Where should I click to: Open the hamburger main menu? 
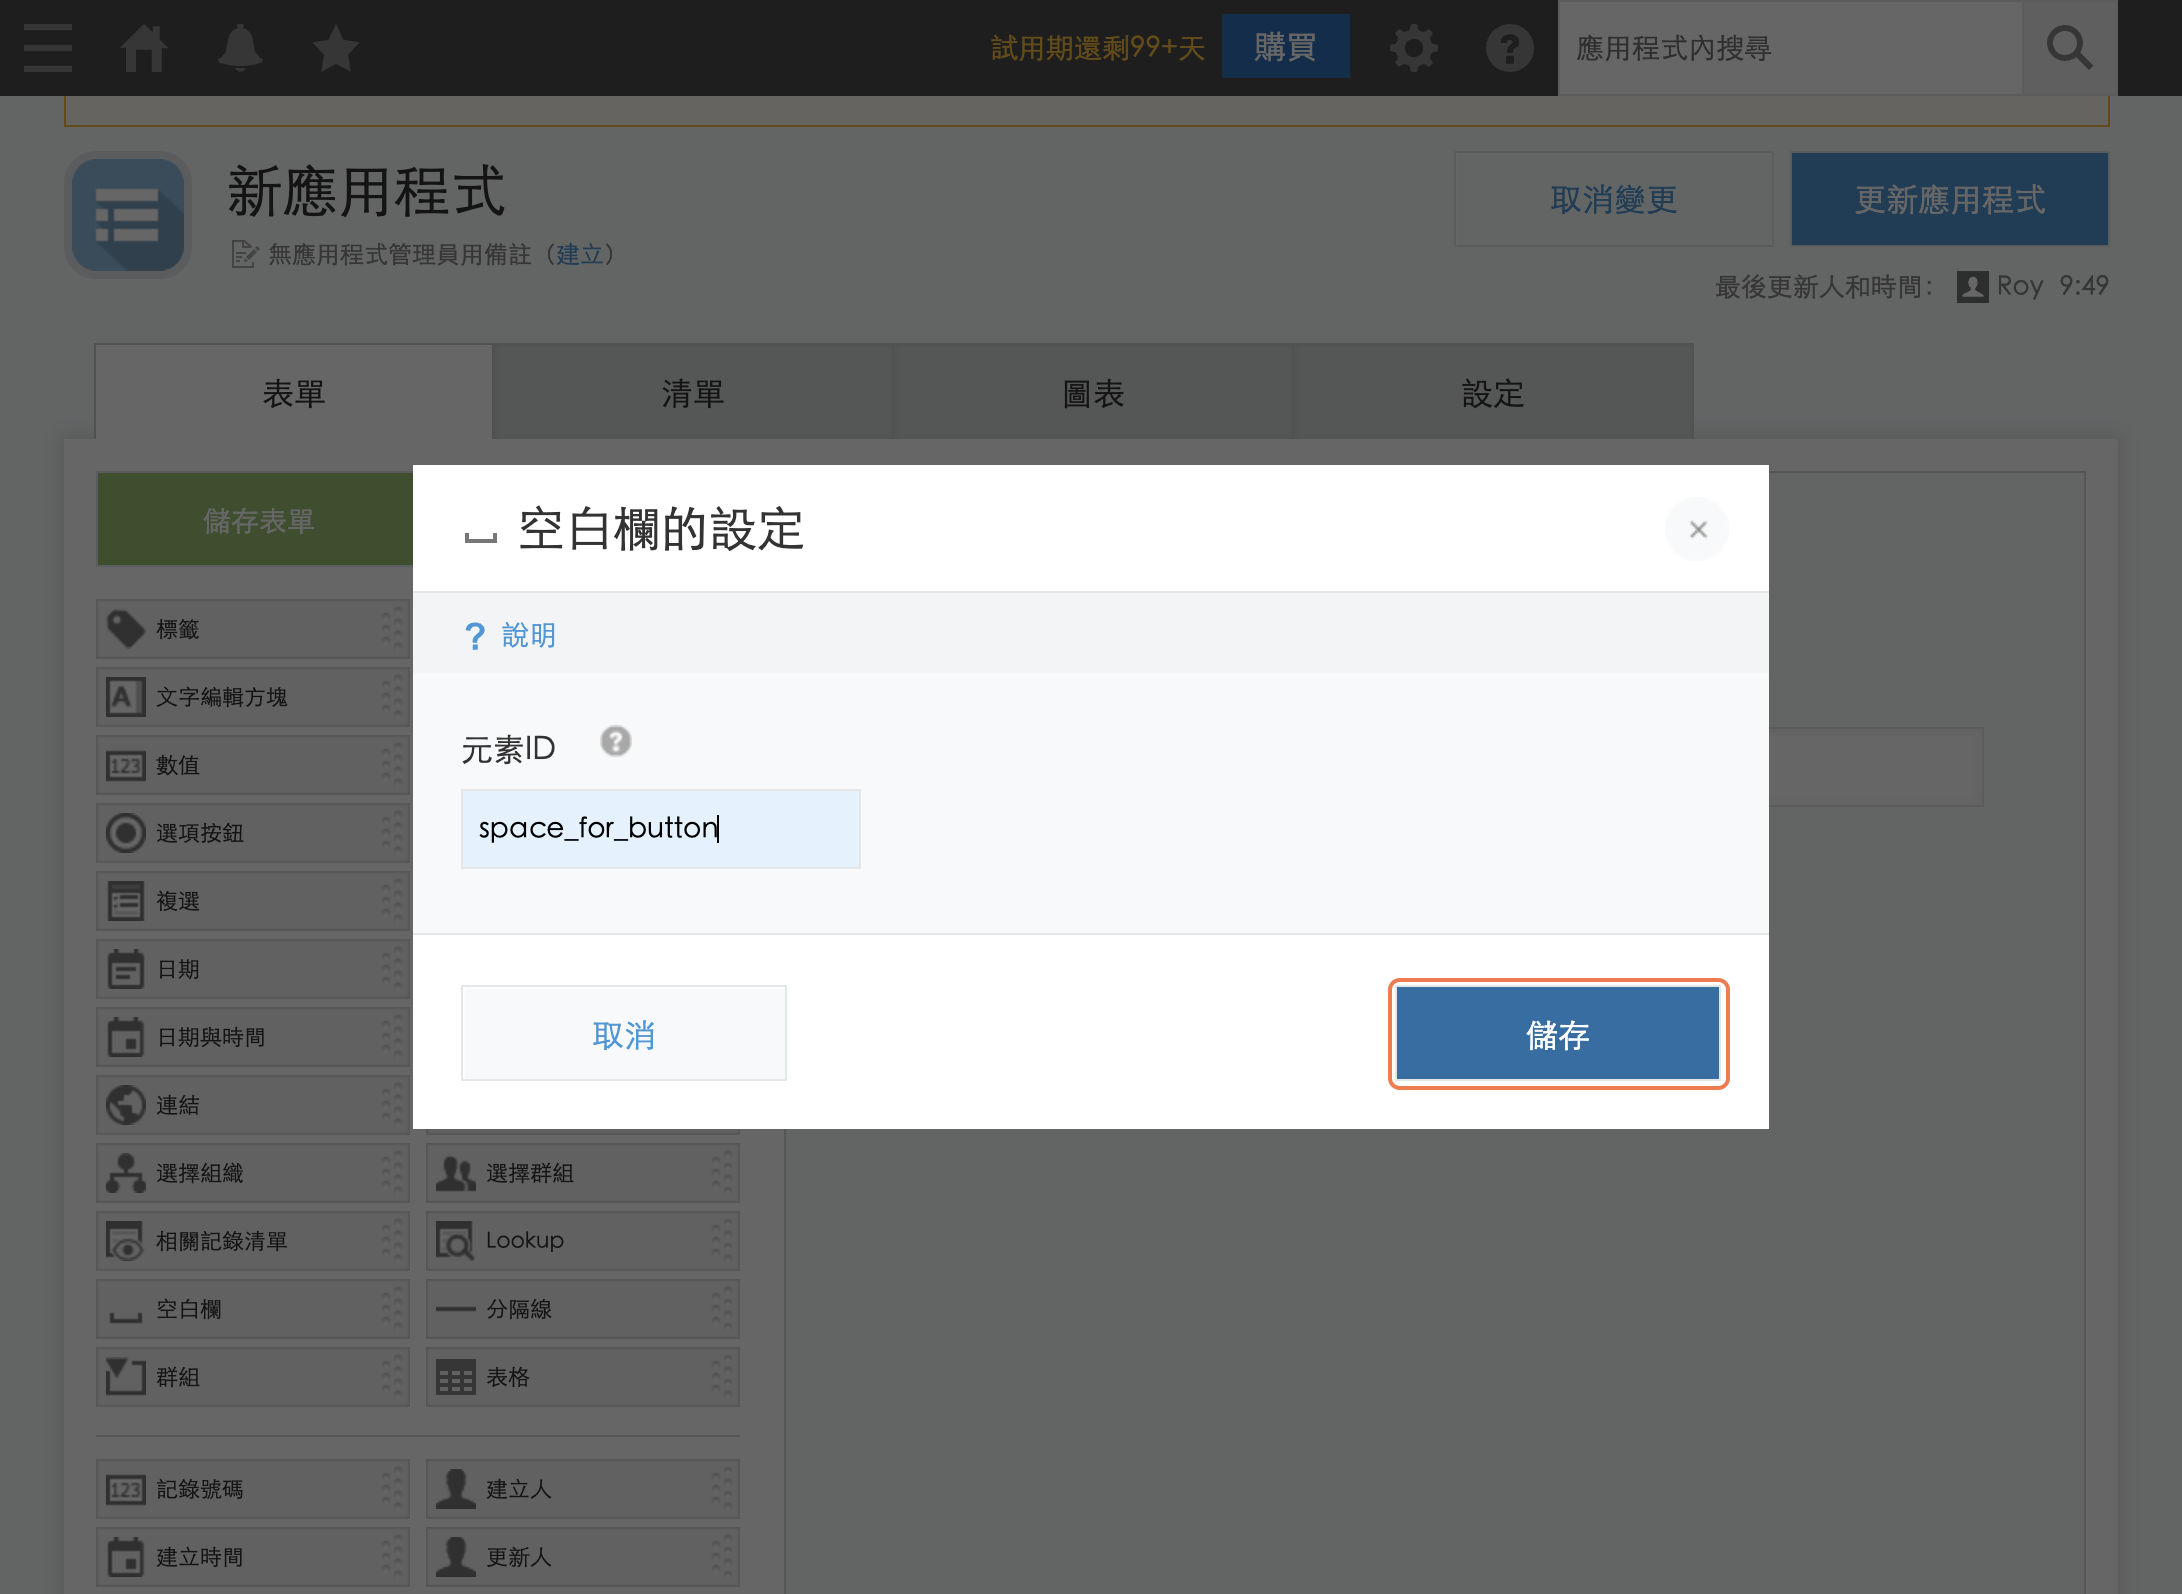coord(48,48)
